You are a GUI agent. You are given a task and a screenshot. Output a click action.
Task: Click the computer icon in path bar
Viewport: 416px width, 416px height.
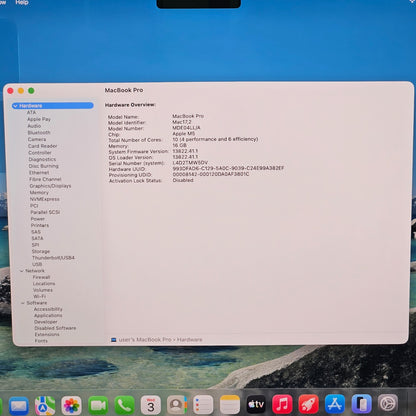[113, 340]
